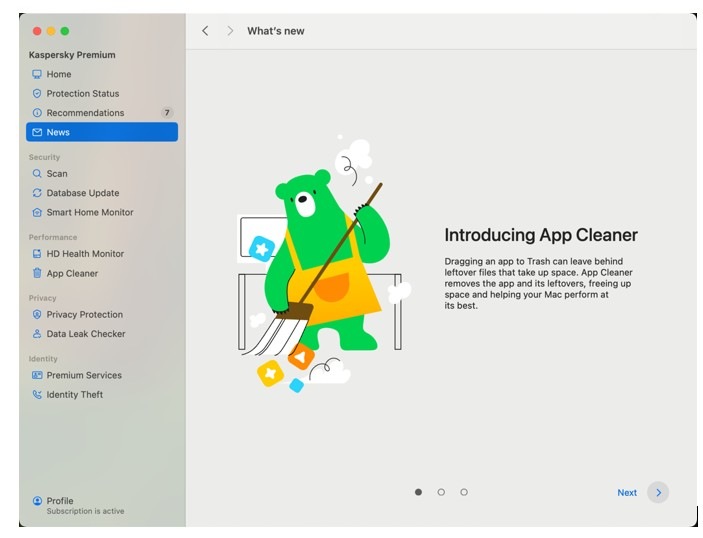Click the Database Update refresh icon
This screenshot has width=703, height=538.
(37, 193)
